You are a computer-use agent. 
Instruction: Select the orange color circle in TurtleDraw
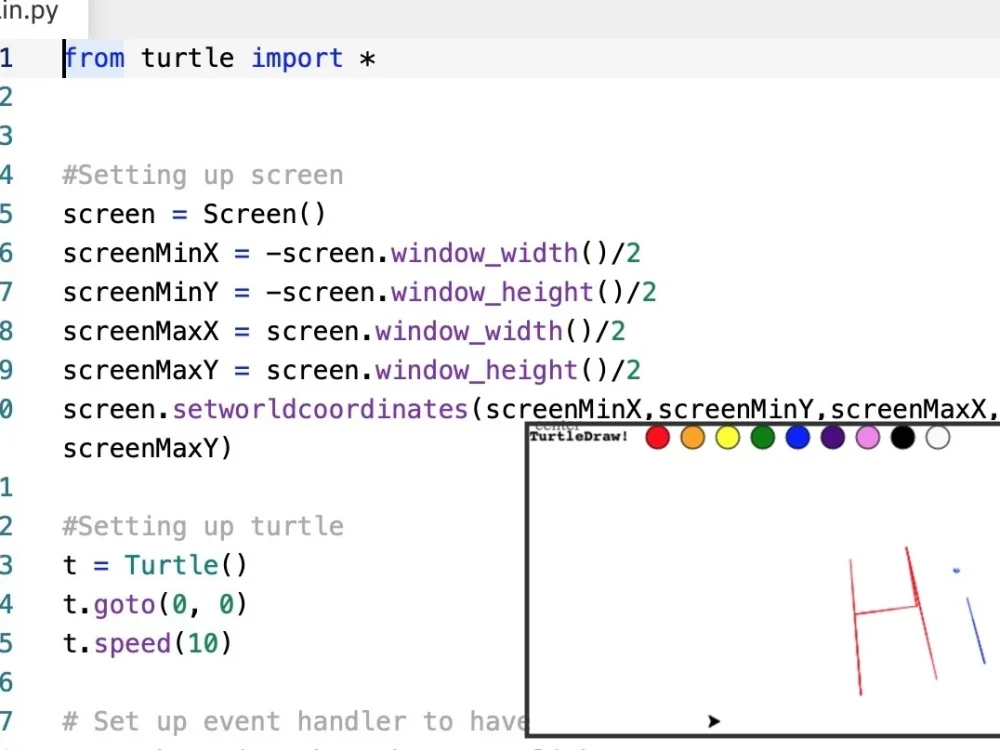(x=693, y=437)
